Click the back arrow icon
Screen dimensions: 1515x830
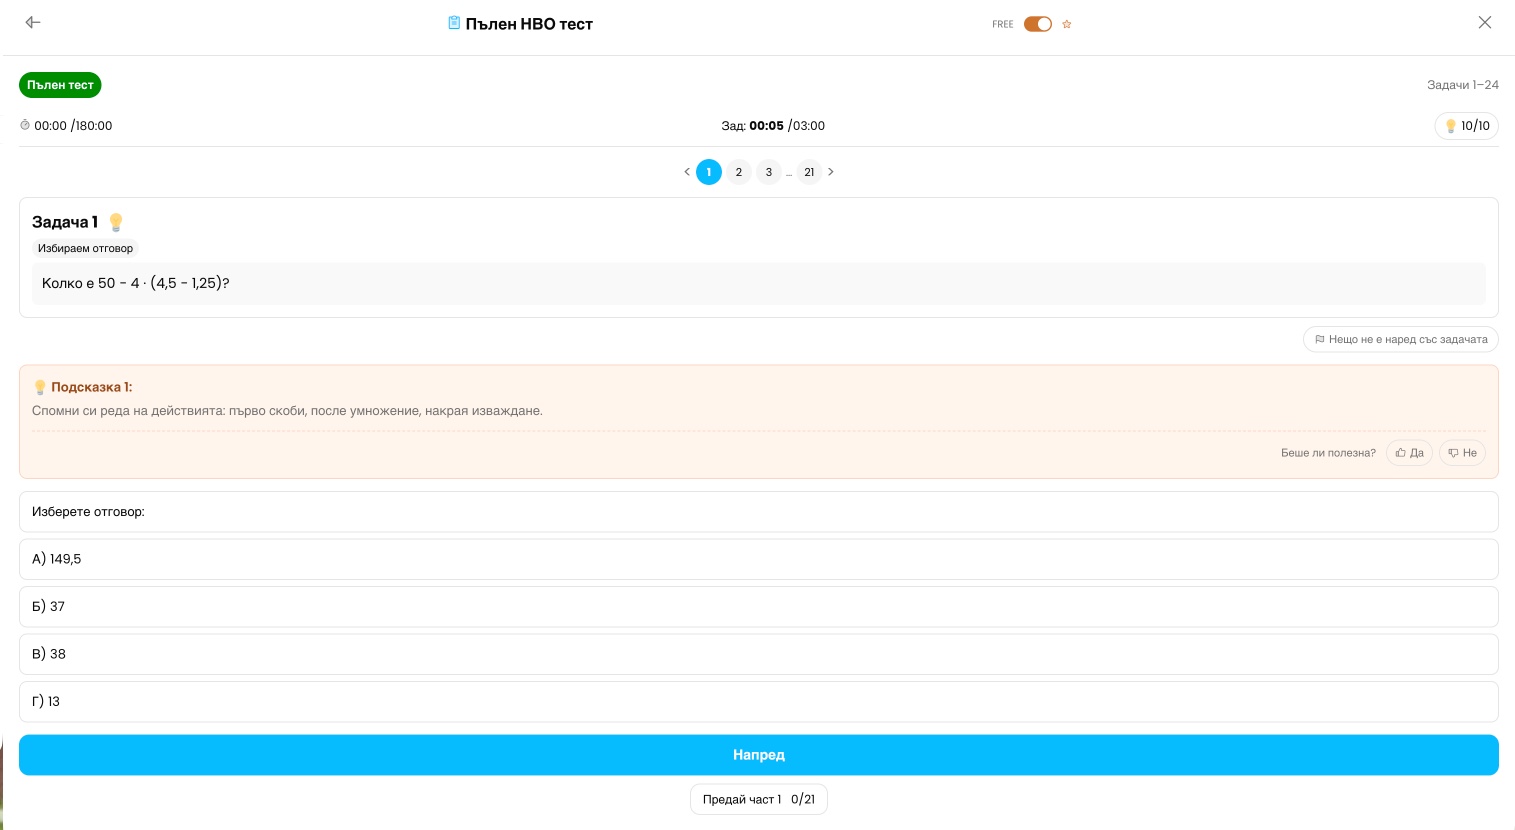coord(33,22)
